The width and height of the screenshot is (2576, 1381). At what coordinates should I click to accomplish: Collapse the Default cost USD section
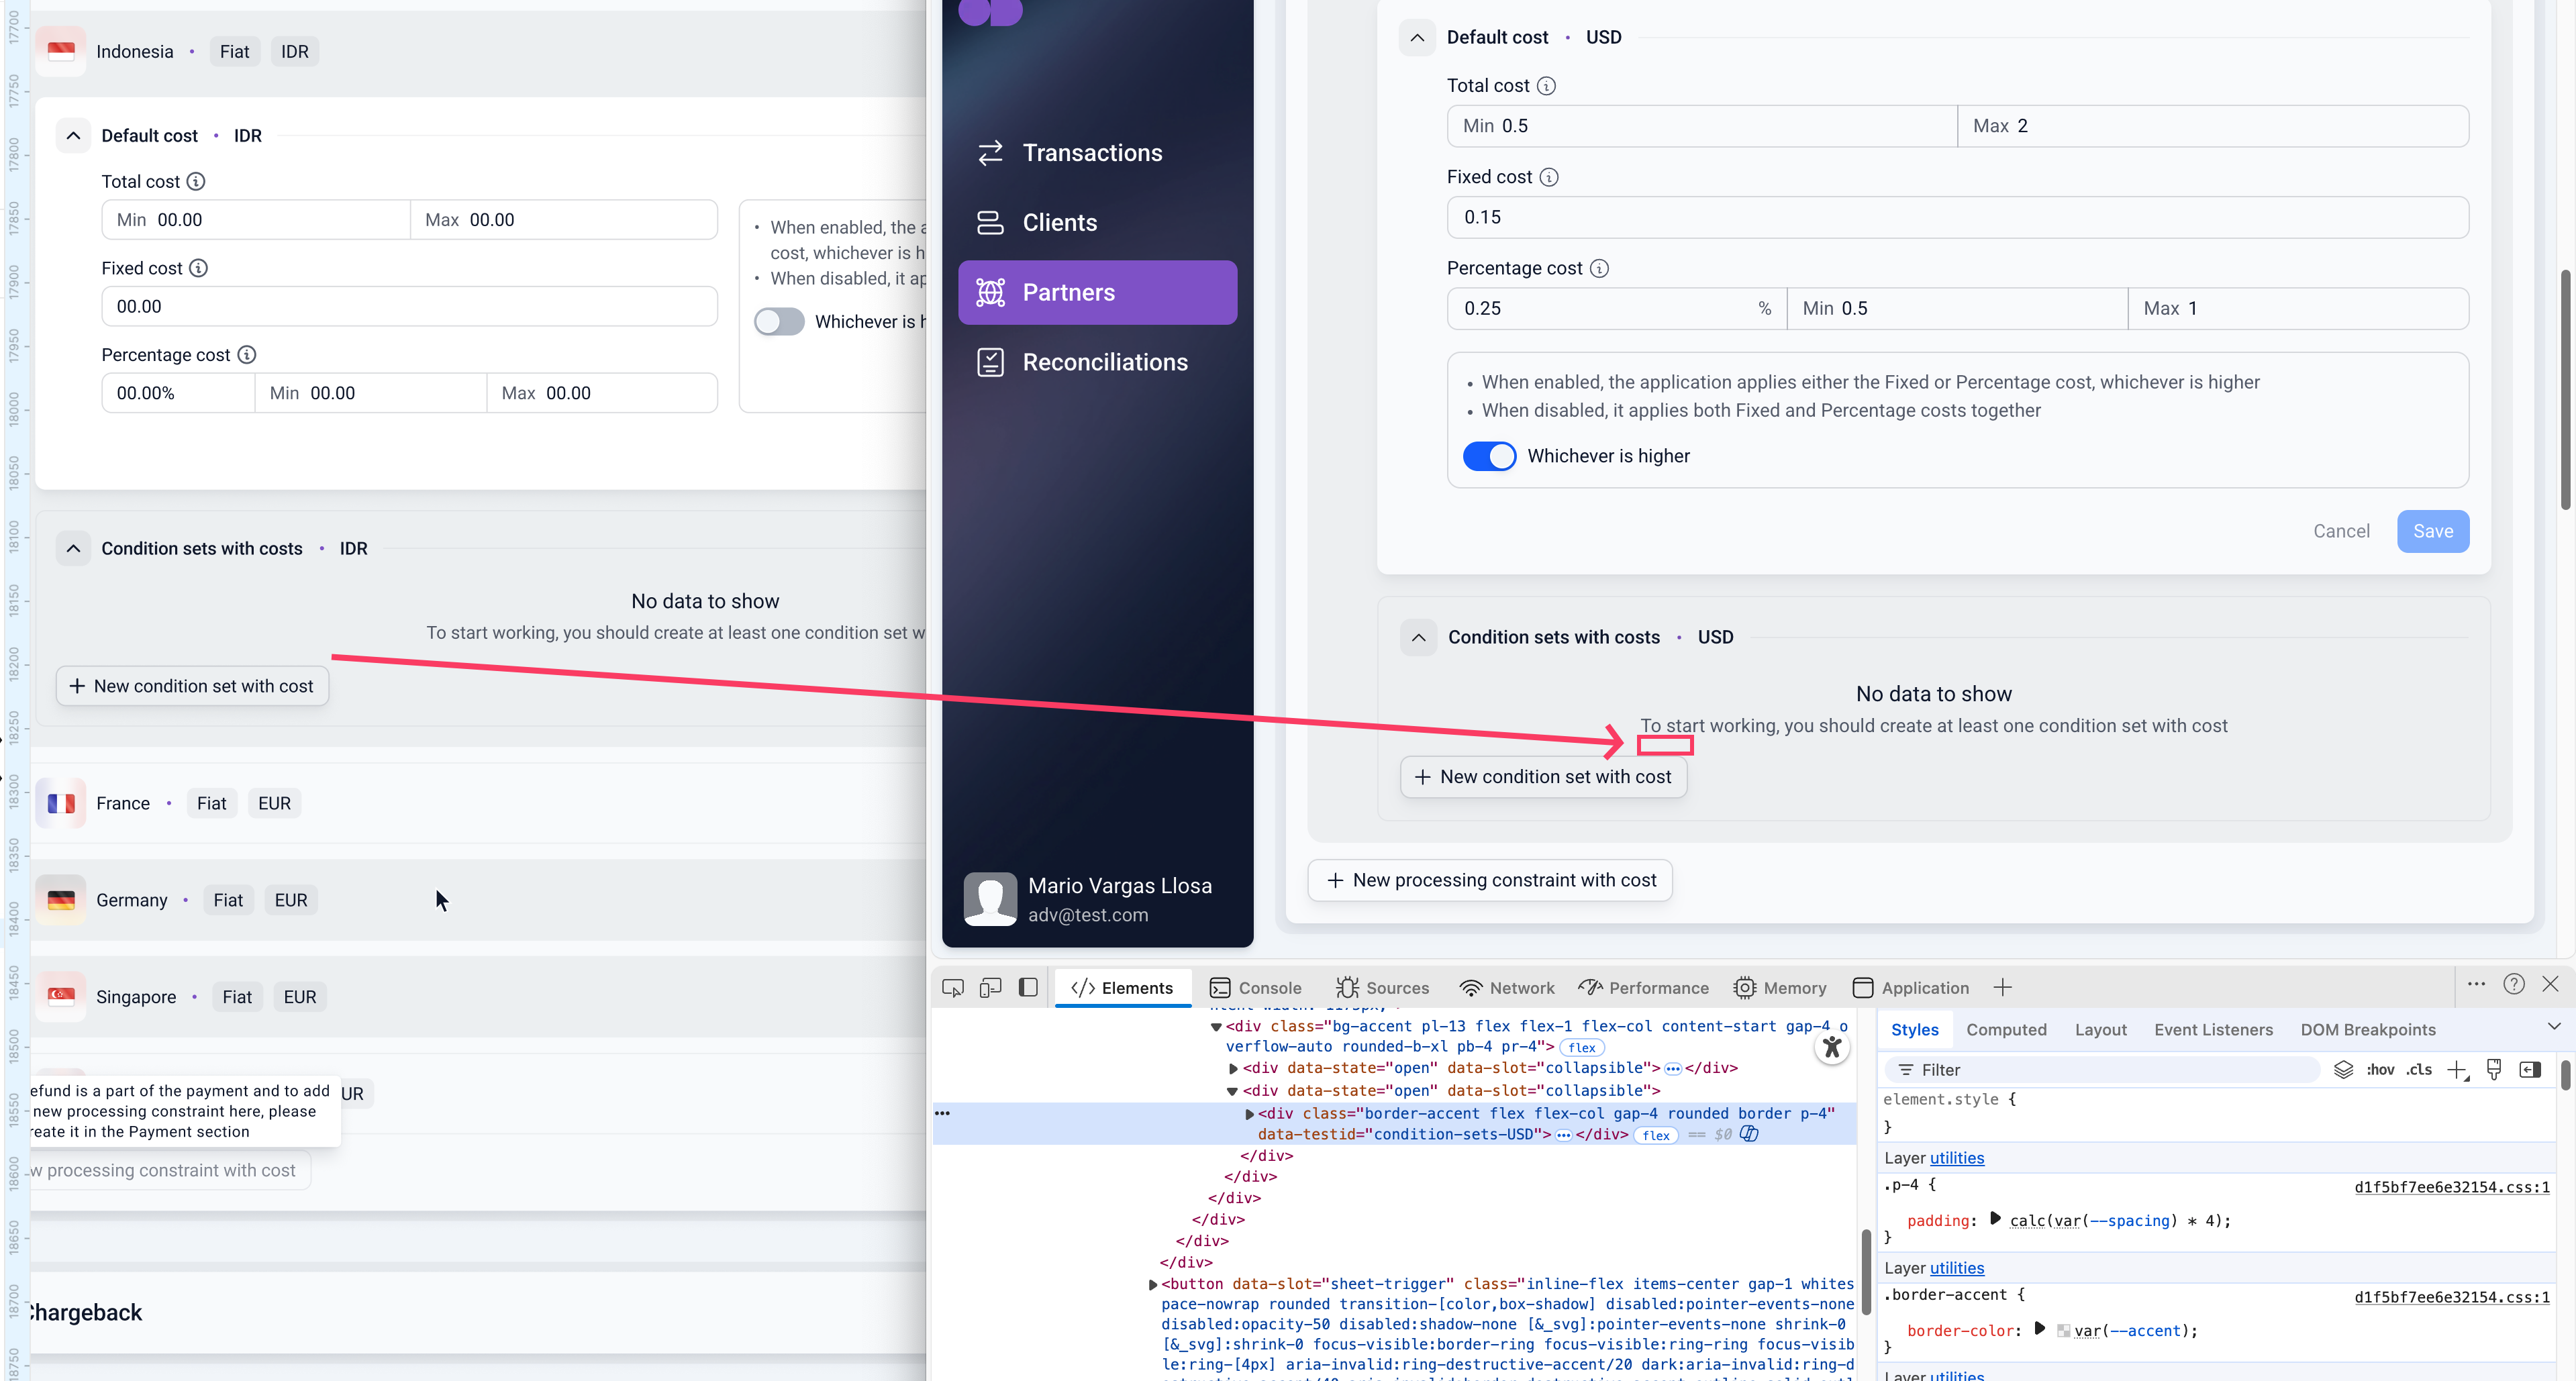[1417, 37]
